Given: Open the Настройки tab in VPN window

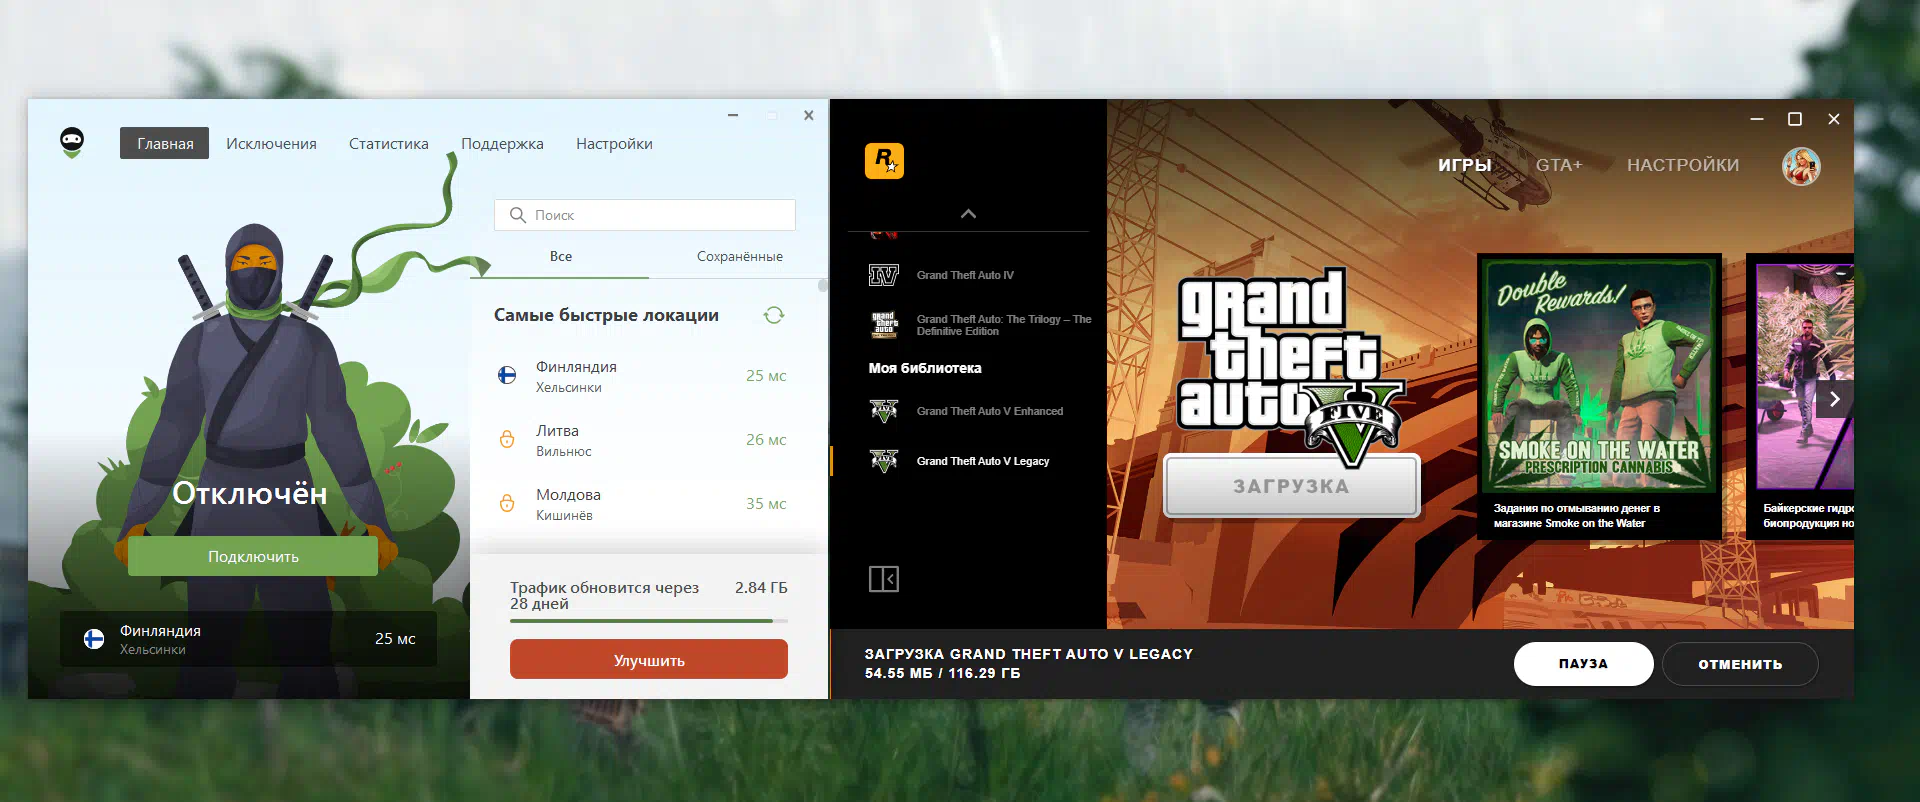Looking at the screenshot, I should pos(614,143).
